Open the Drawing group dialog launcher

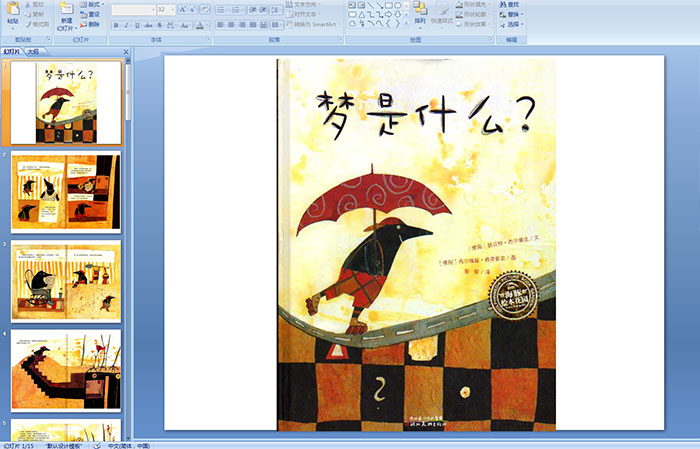click(490, 40)
